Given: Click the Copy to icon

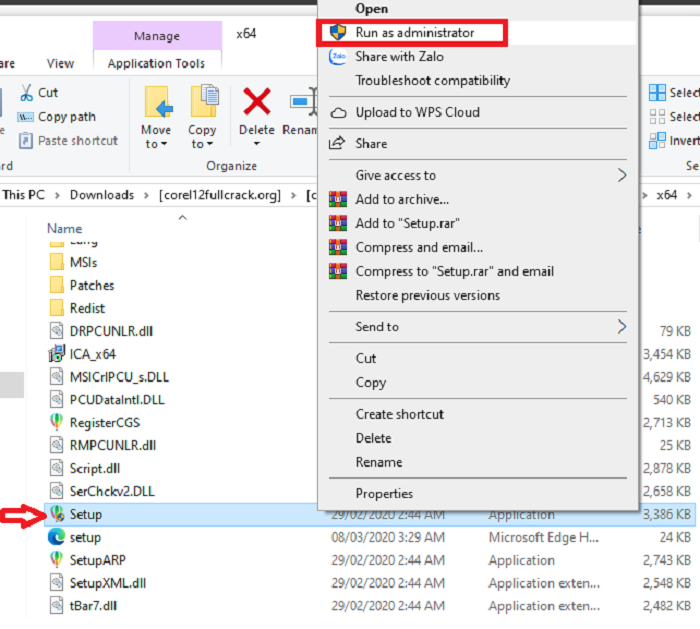Looking at the screenshot, I should [204, 101].
